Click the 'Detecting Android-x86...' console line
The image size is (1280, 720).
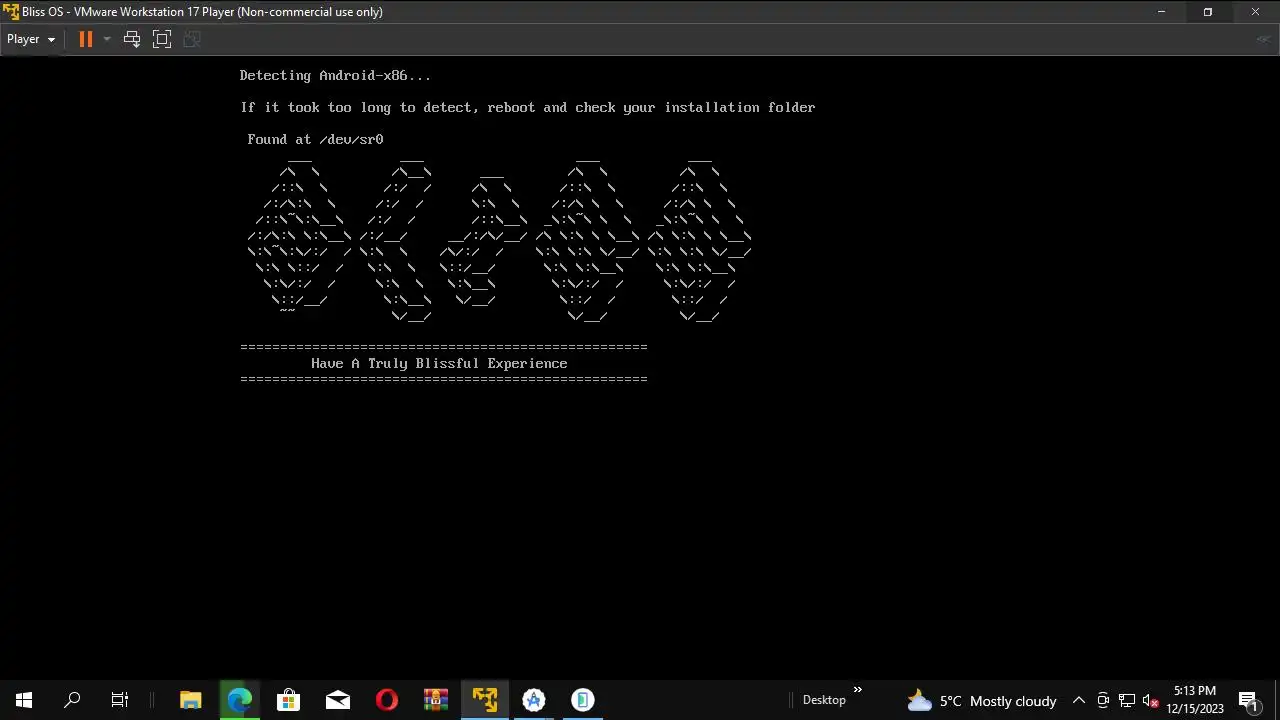336,75
